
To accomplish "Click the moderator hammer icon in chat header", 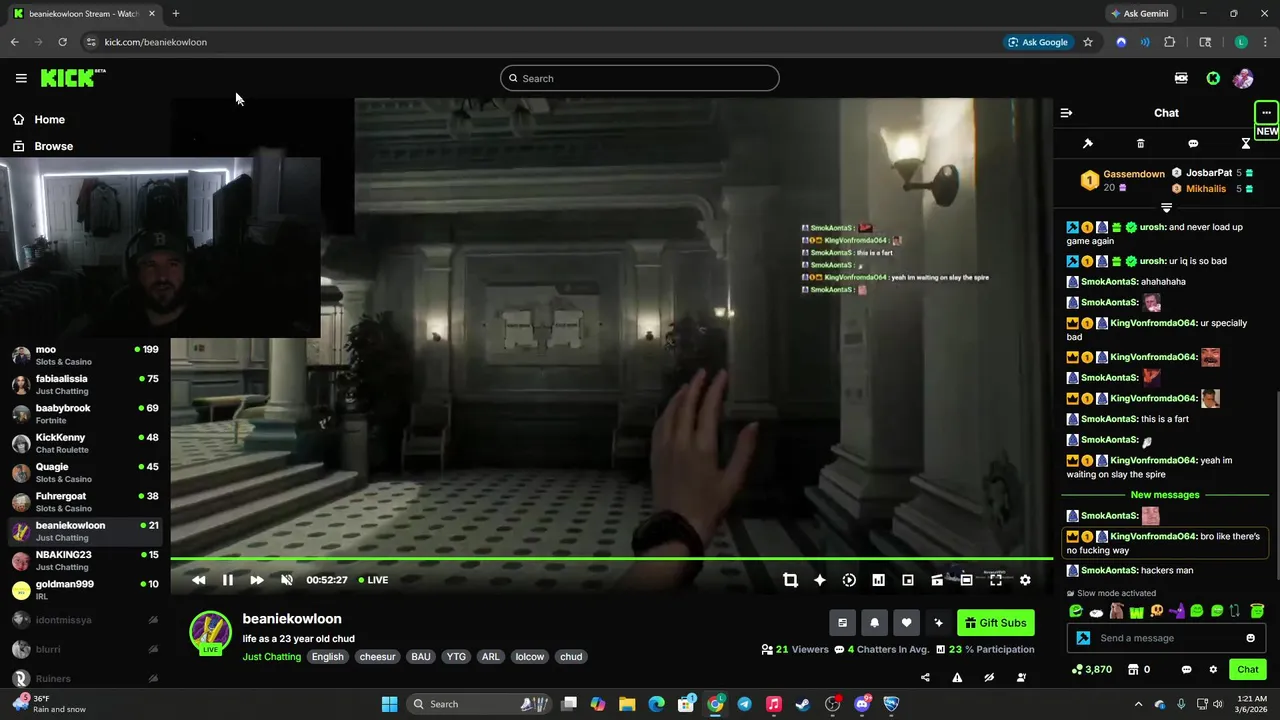I will click(1088, 144).
